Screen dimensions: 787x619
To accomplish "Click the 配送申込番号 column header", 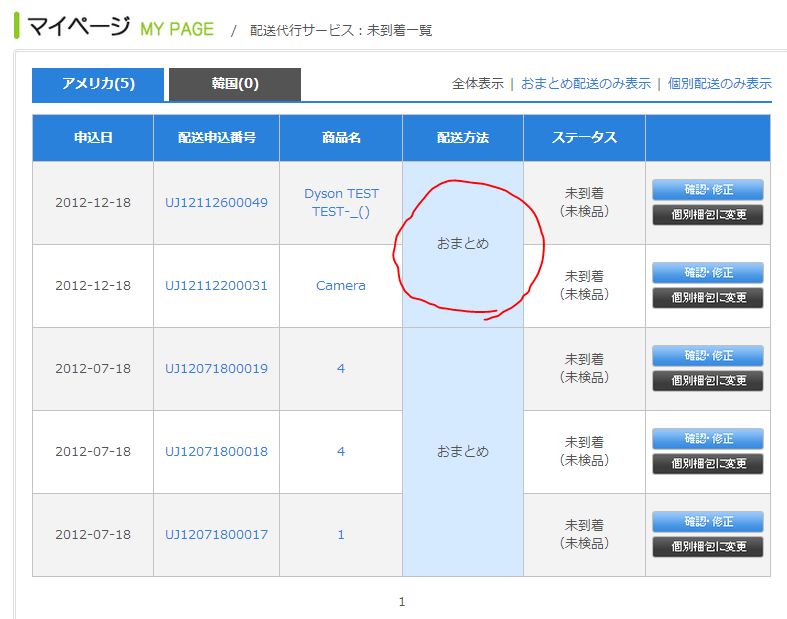I will click(216, 138).
